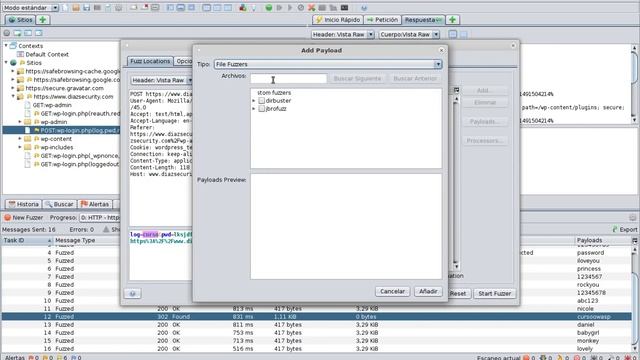Open the Tipo File Fuzzers dropdown

[x=328, y=64]
